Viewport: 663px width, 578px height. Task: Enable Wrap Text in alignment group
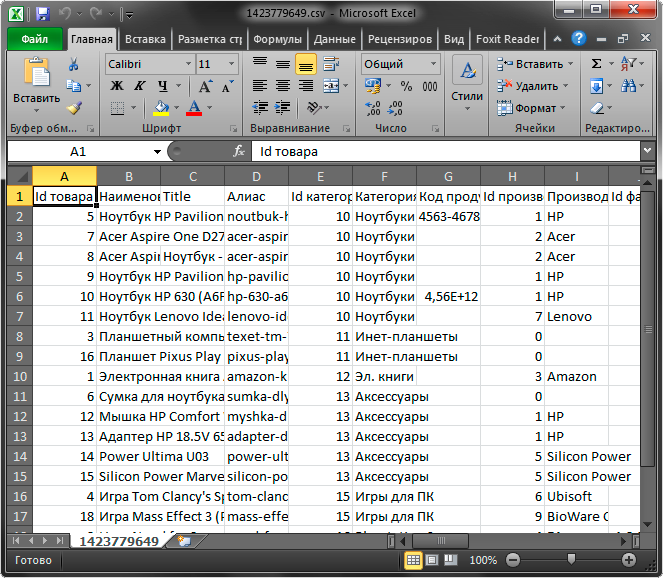331,64
